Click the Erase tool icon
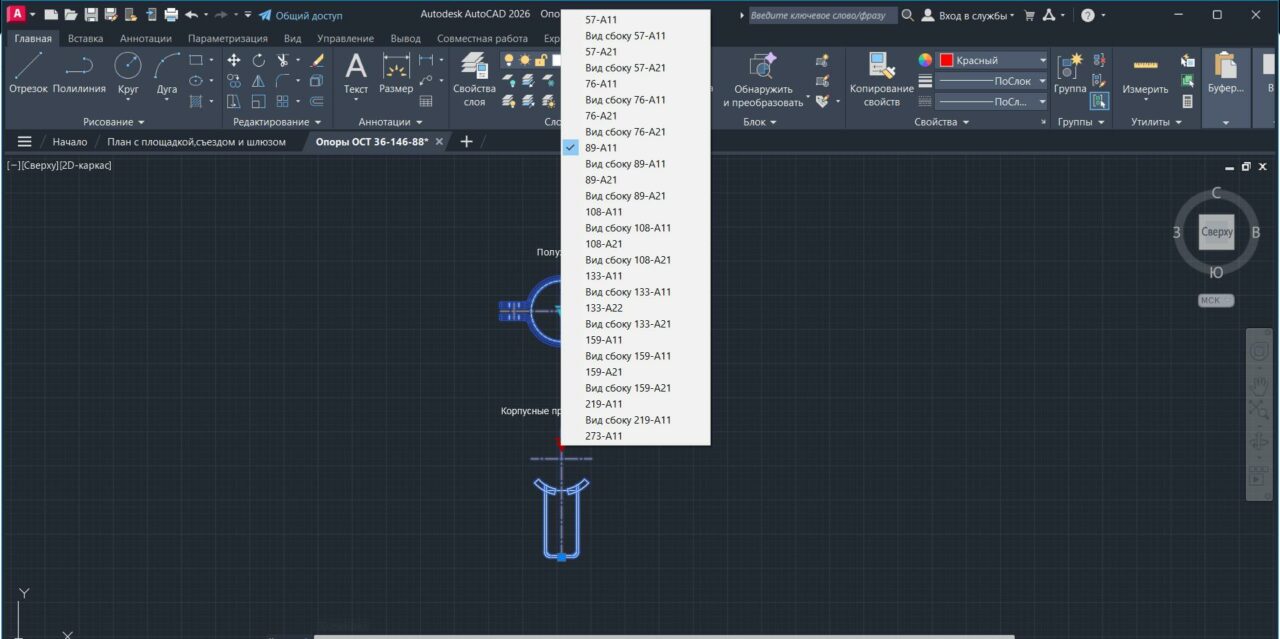Screen dimensions: 1280x639 coord(317,60)
